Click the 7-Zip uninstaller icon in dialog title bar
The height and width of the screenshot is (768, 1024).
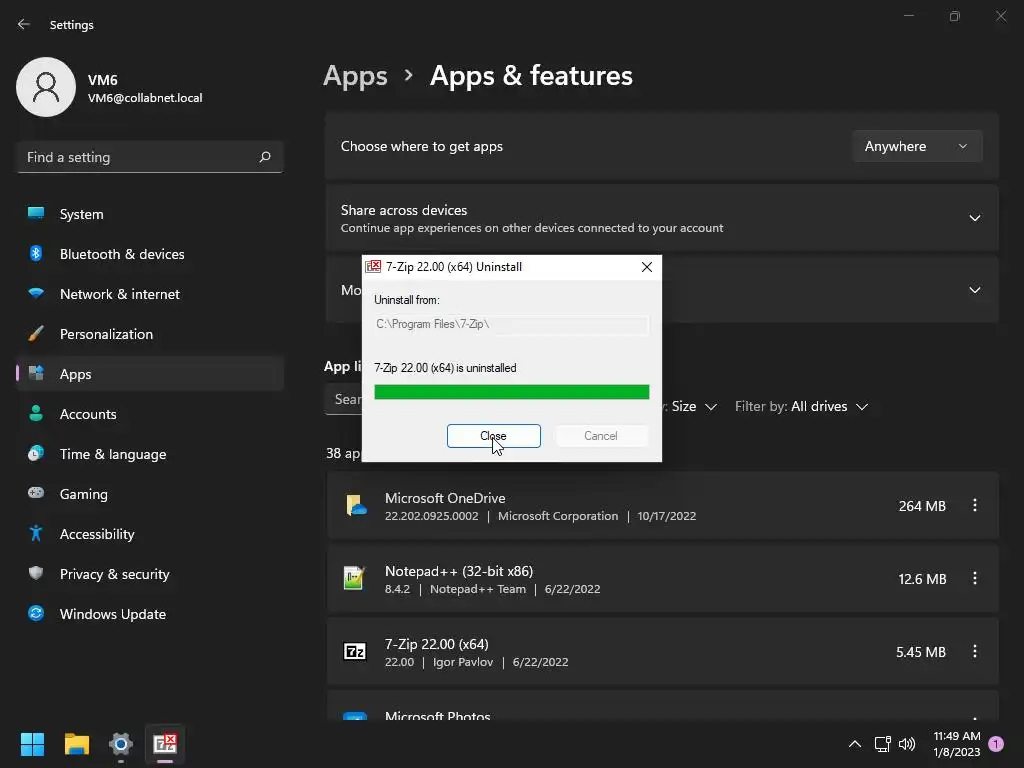pos(374,266)
